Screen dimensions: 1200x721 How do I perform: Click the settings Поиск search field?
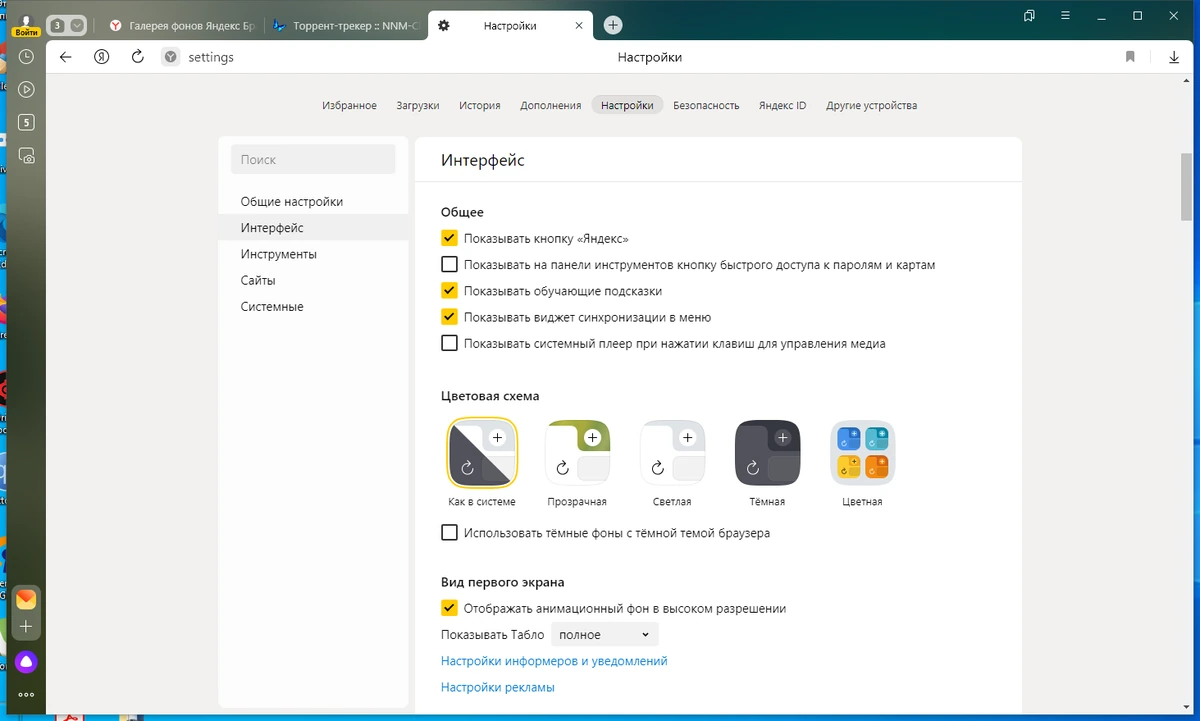(313, 159)
